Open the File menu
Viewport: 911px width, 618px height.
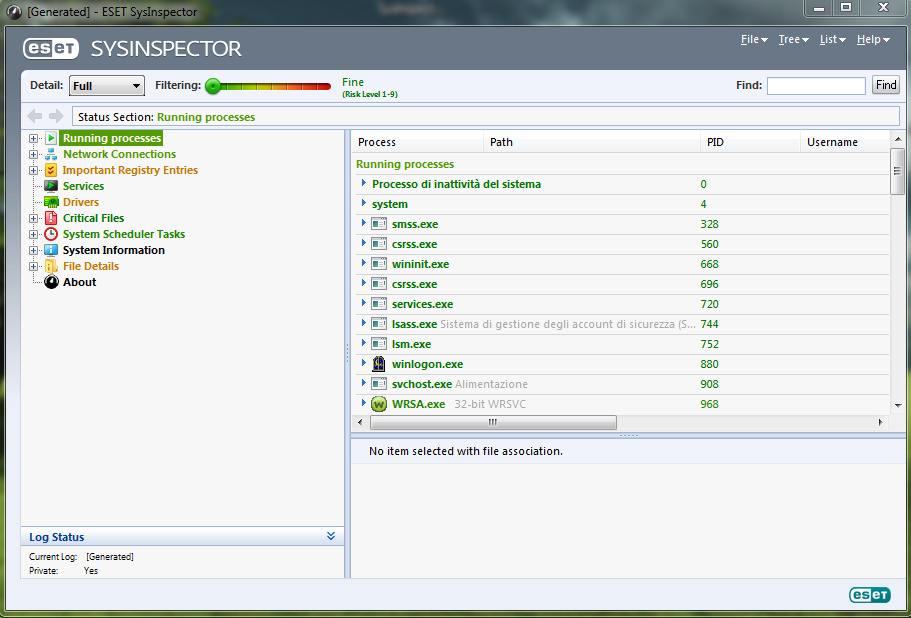754,39
